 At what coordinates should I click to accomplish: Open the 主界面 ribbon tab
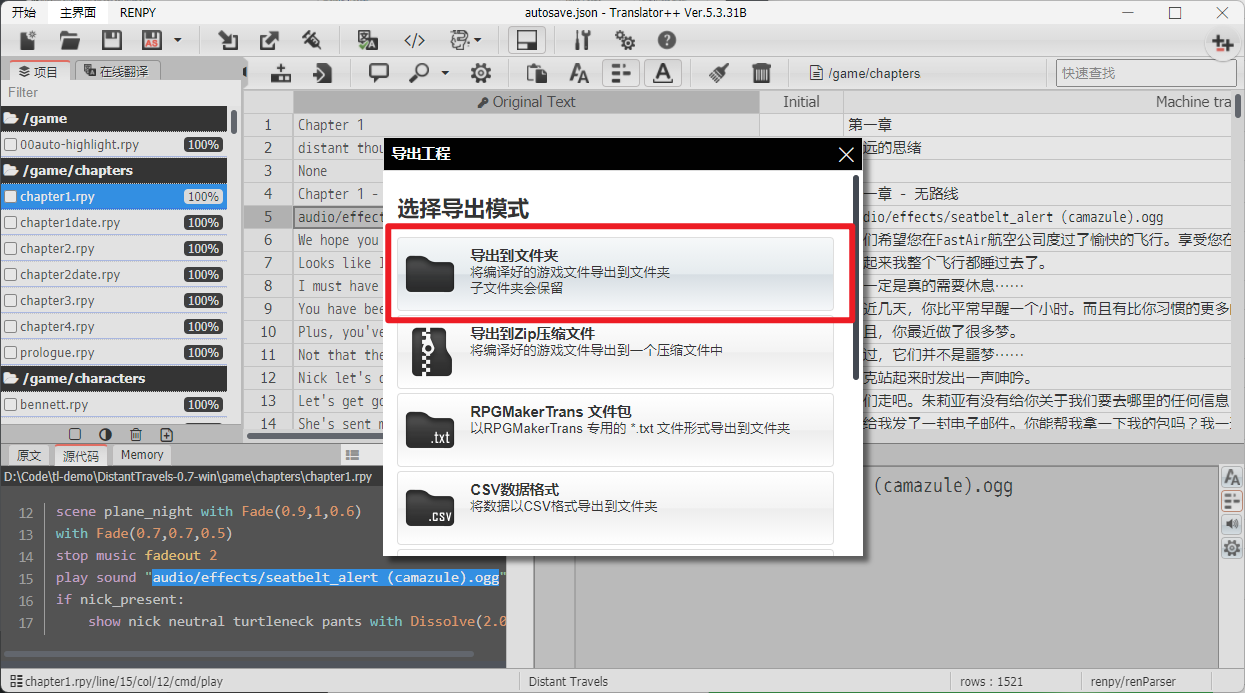(78, 13)
